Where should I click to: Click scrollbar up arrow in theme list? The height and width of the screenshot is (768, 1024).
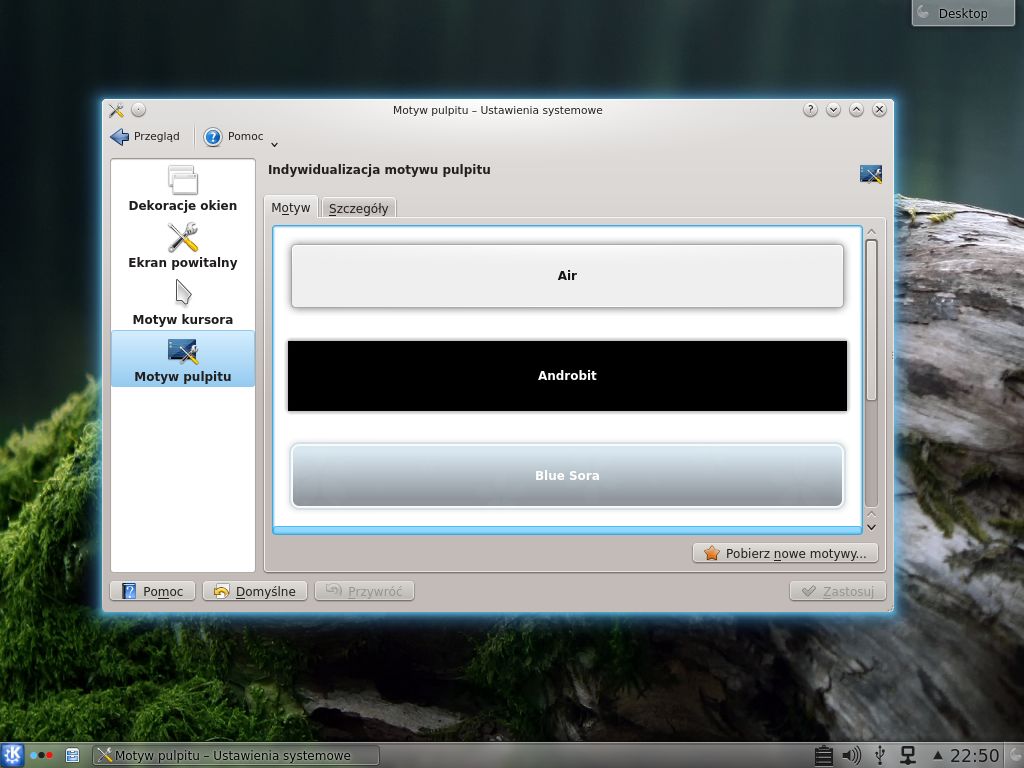(x=871, y=232)
